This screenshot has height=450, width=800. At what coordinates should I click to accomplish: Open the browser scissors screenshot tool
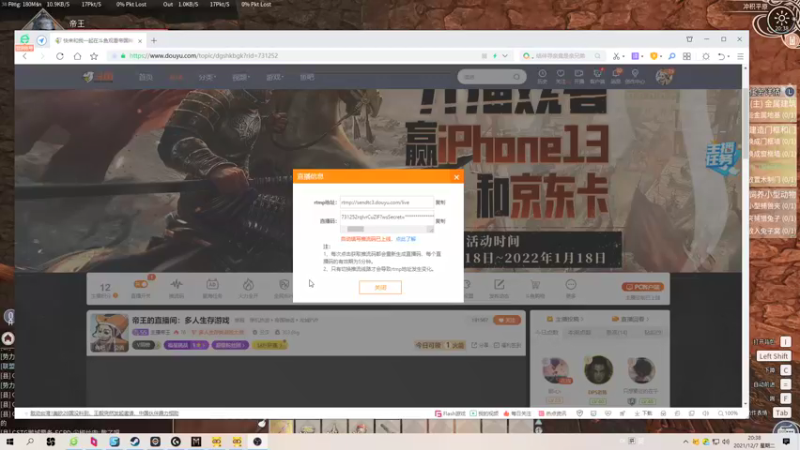point(616,56)
